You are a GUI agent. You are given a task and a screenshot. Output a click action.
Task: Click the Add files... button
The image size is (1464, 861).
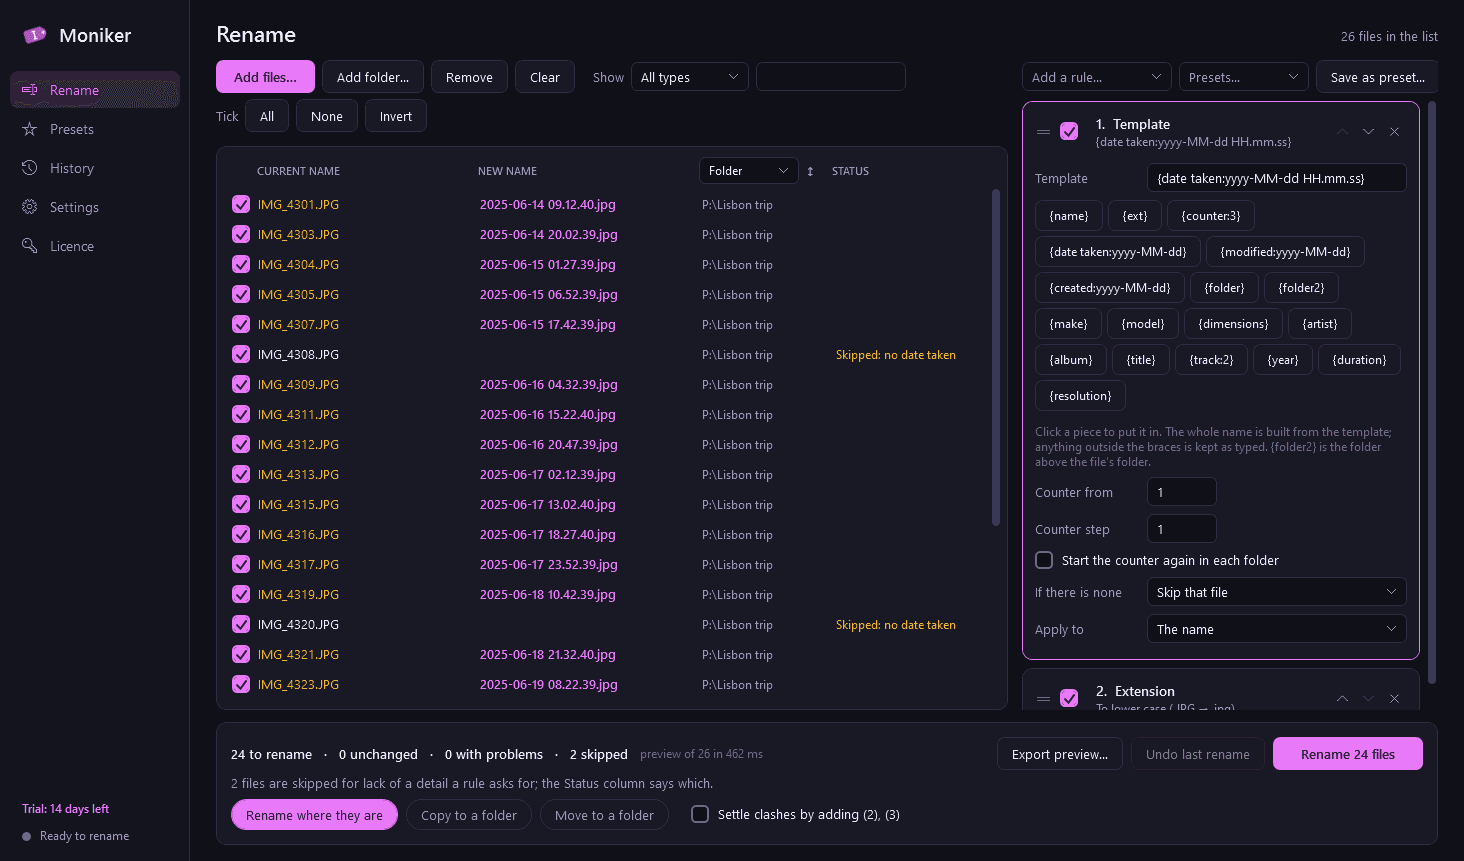coord(265,77)
